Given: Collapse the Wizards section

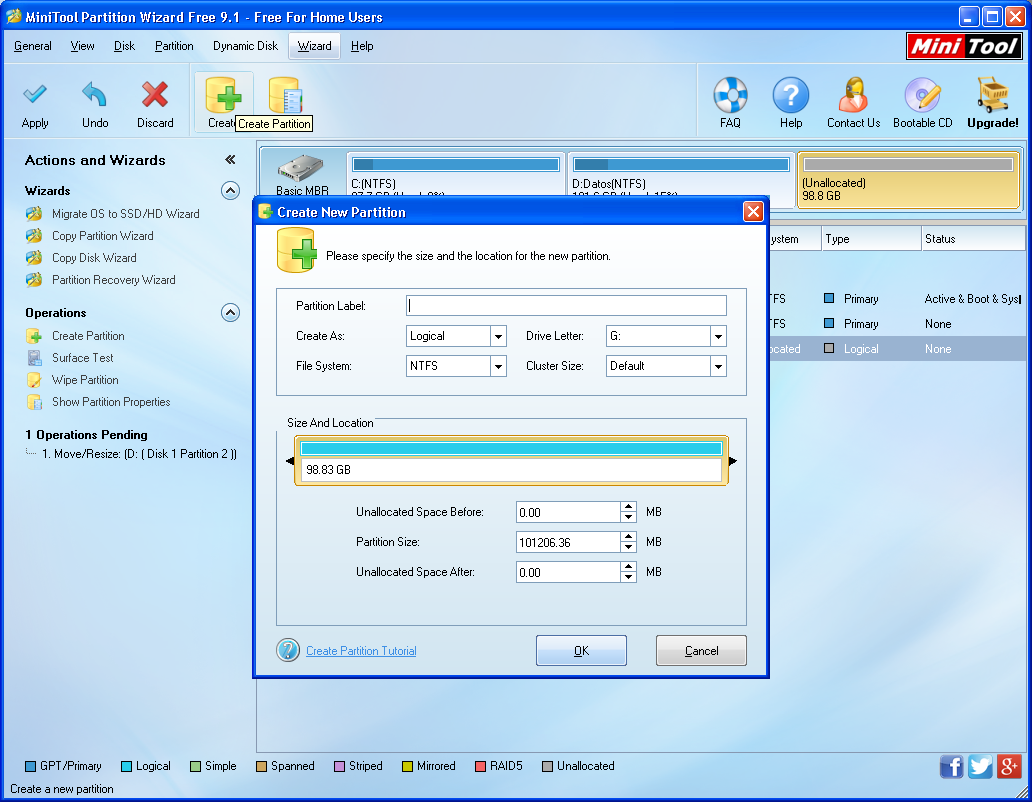Looking at the screenshot, I should tap(230, 190).
